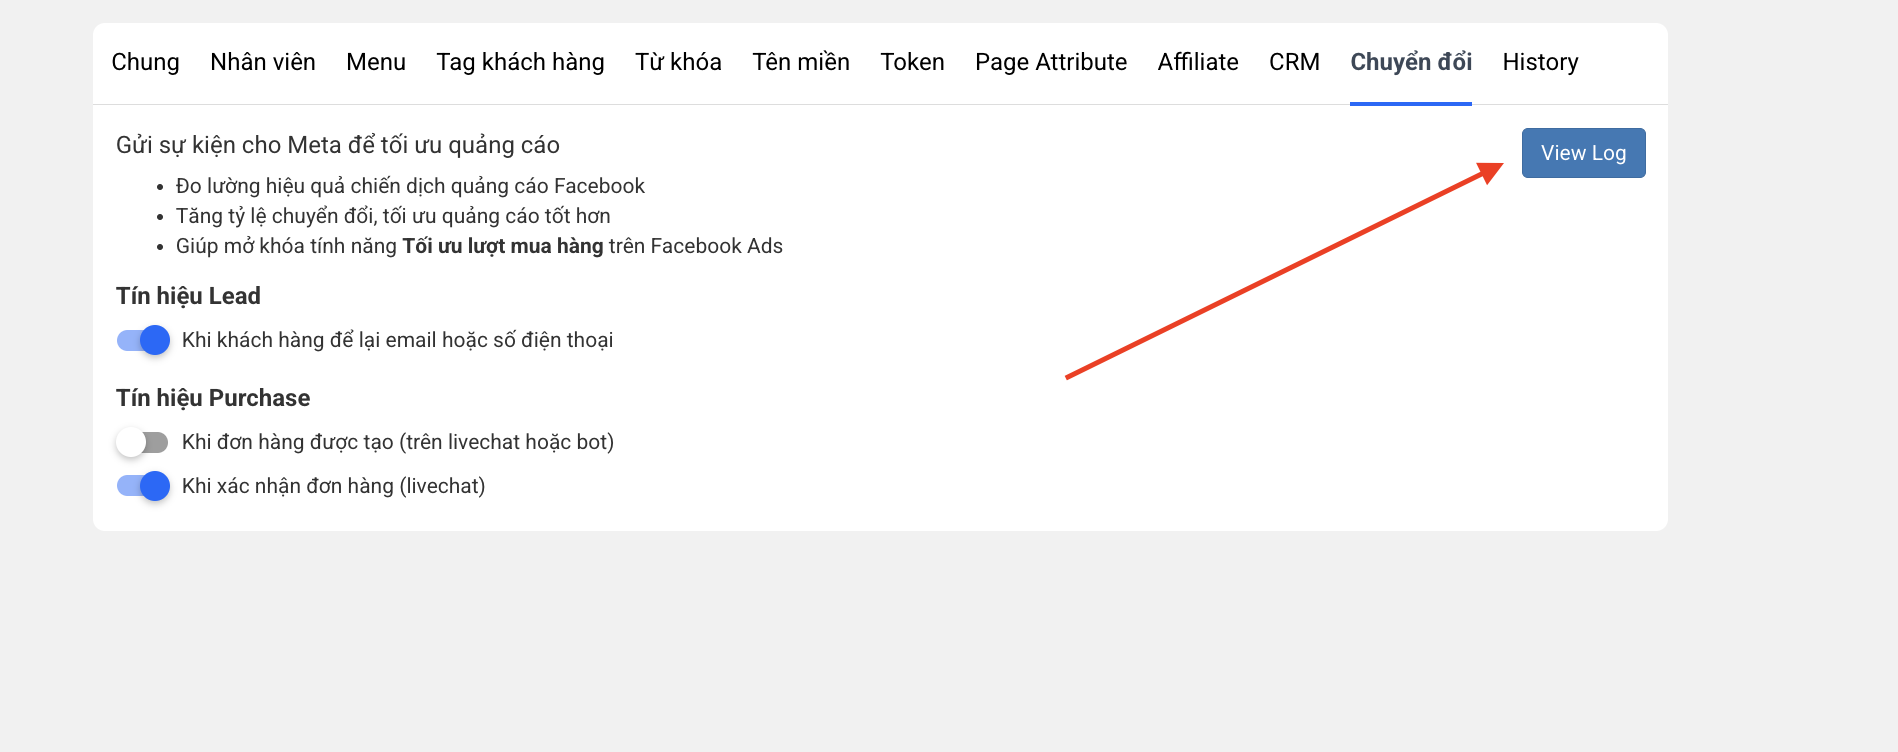
Task: Open the Chung tab
Action: click(145, 62)
